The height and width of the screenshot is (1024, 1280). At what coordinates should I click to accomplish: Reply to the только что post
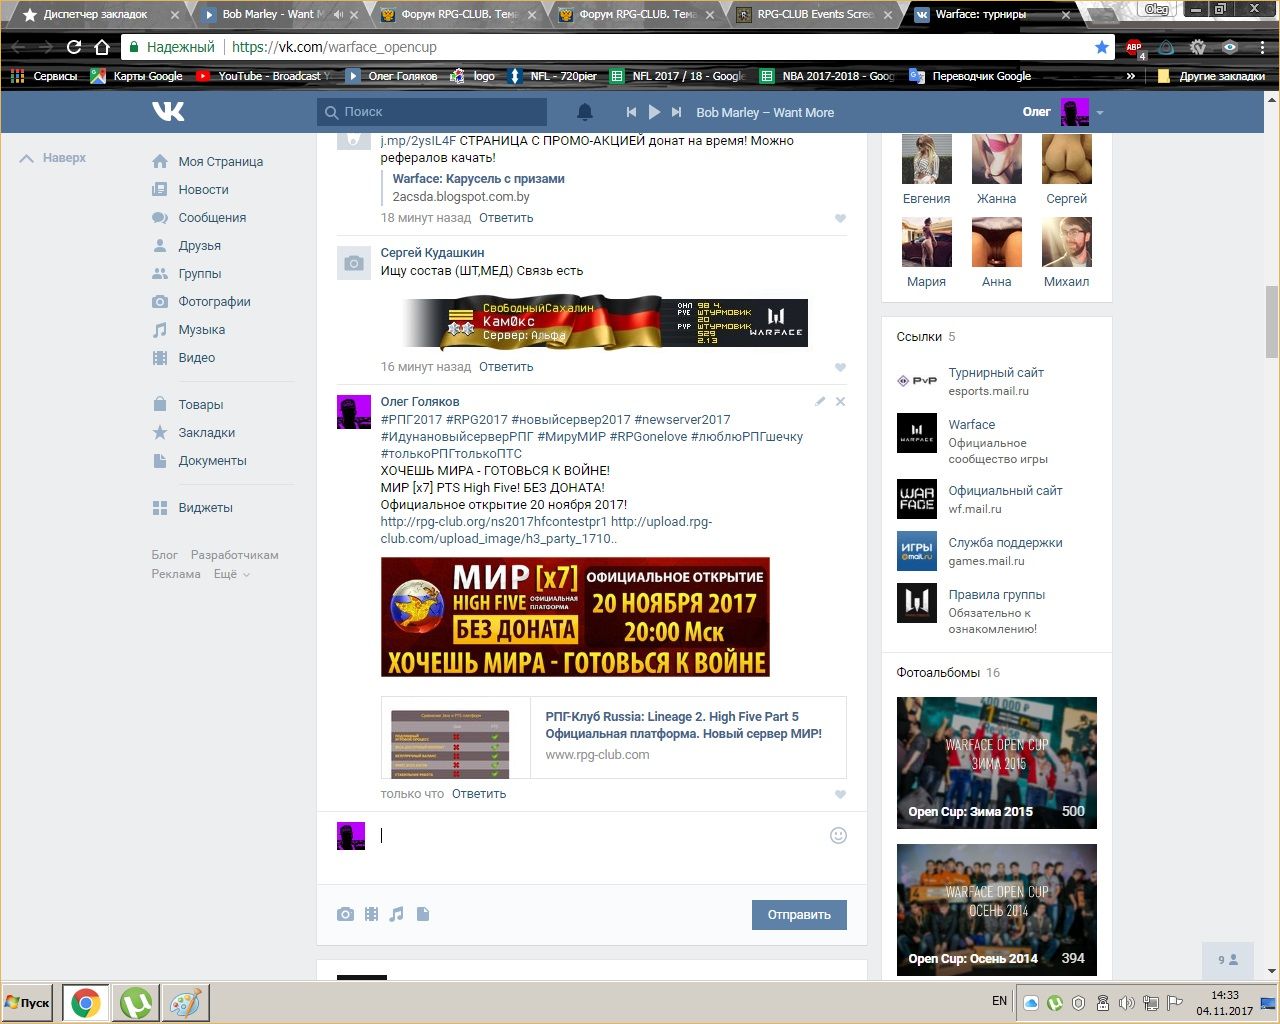tap(479, 793)
